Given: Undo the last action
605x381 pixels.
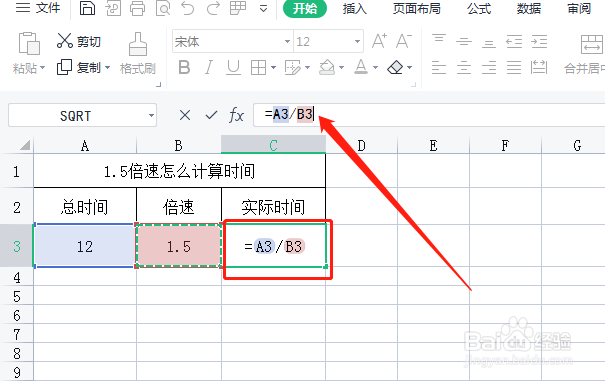Looking at the screenshot, I should pyautogui.click(x=188, y=8).
